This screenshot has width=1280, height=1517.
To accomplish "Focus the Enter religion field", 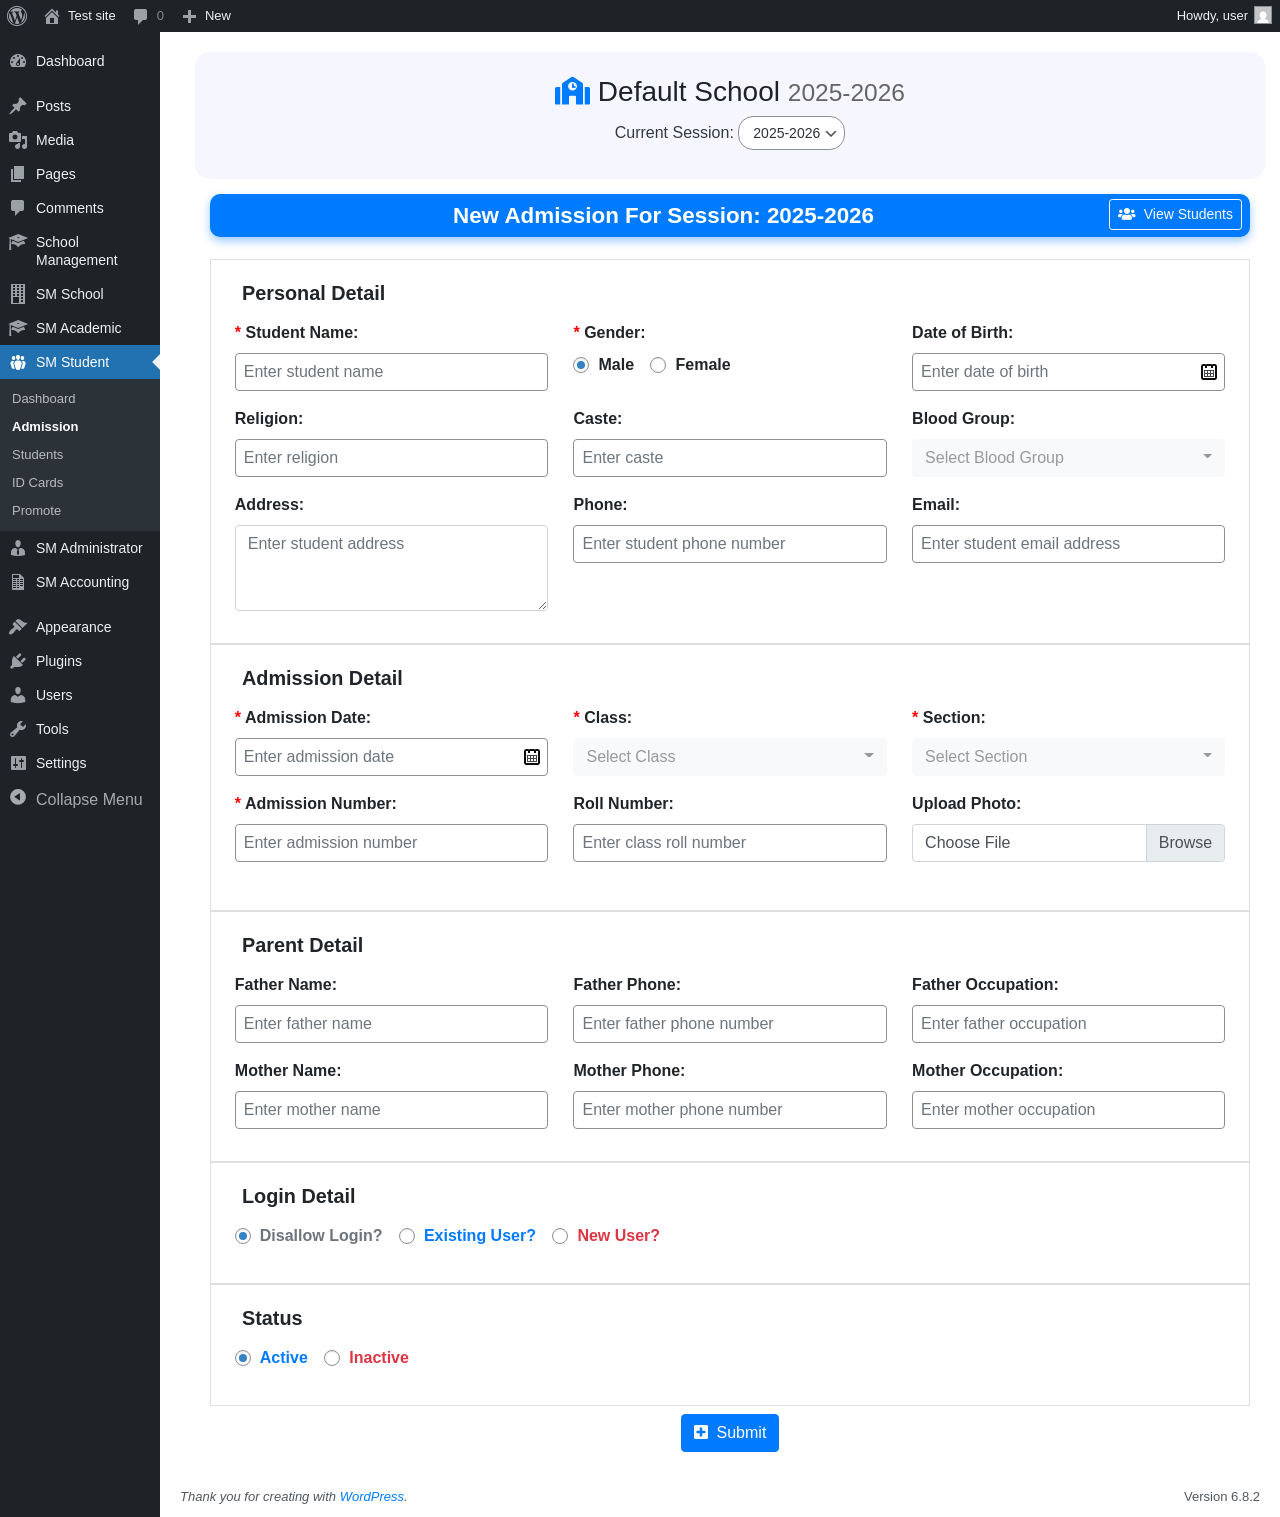I will [391, 458].
